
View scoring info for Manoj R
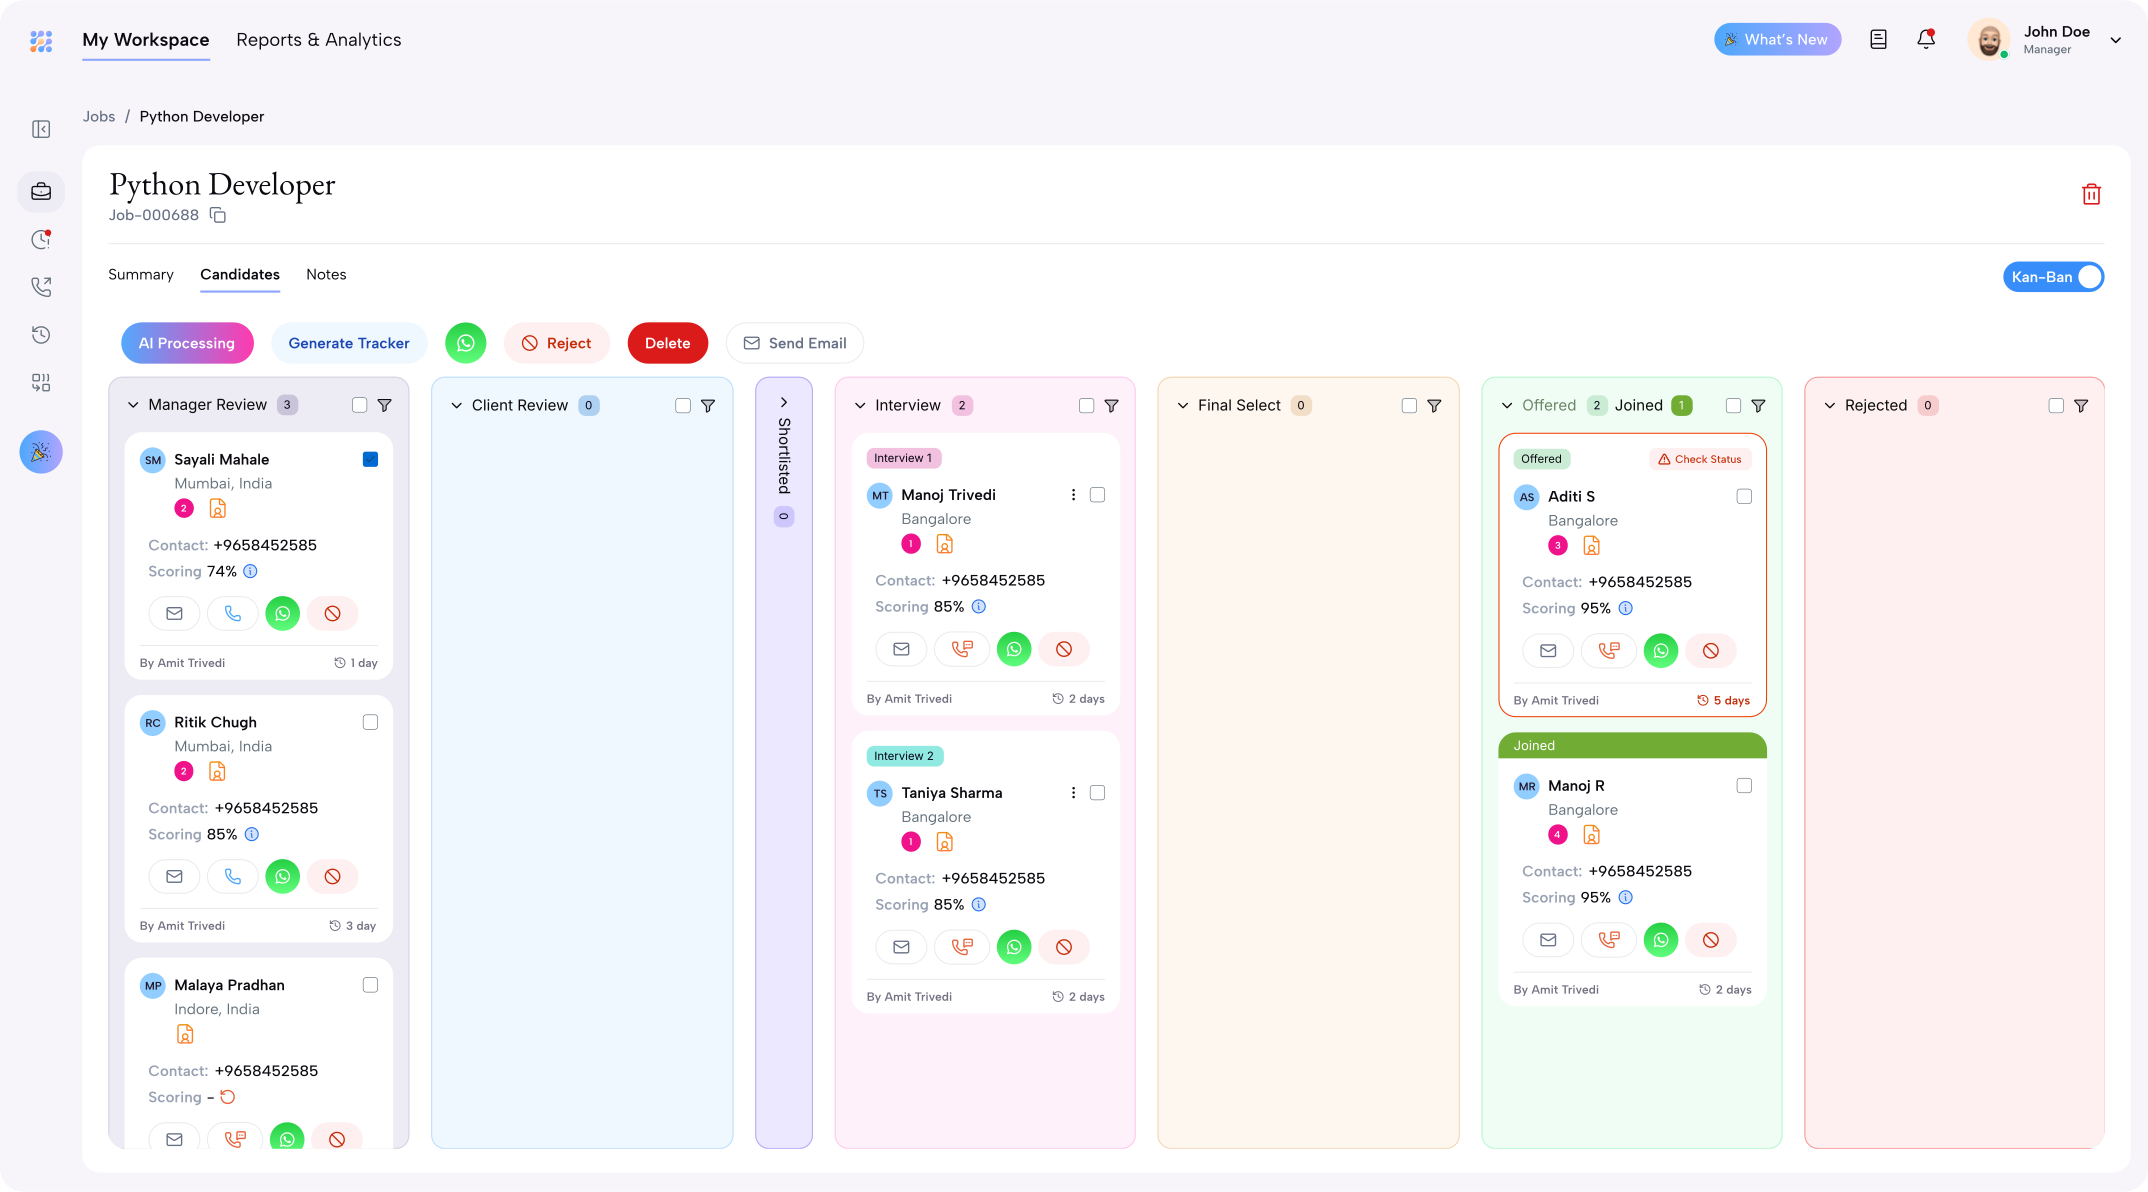coord(1626,897)
